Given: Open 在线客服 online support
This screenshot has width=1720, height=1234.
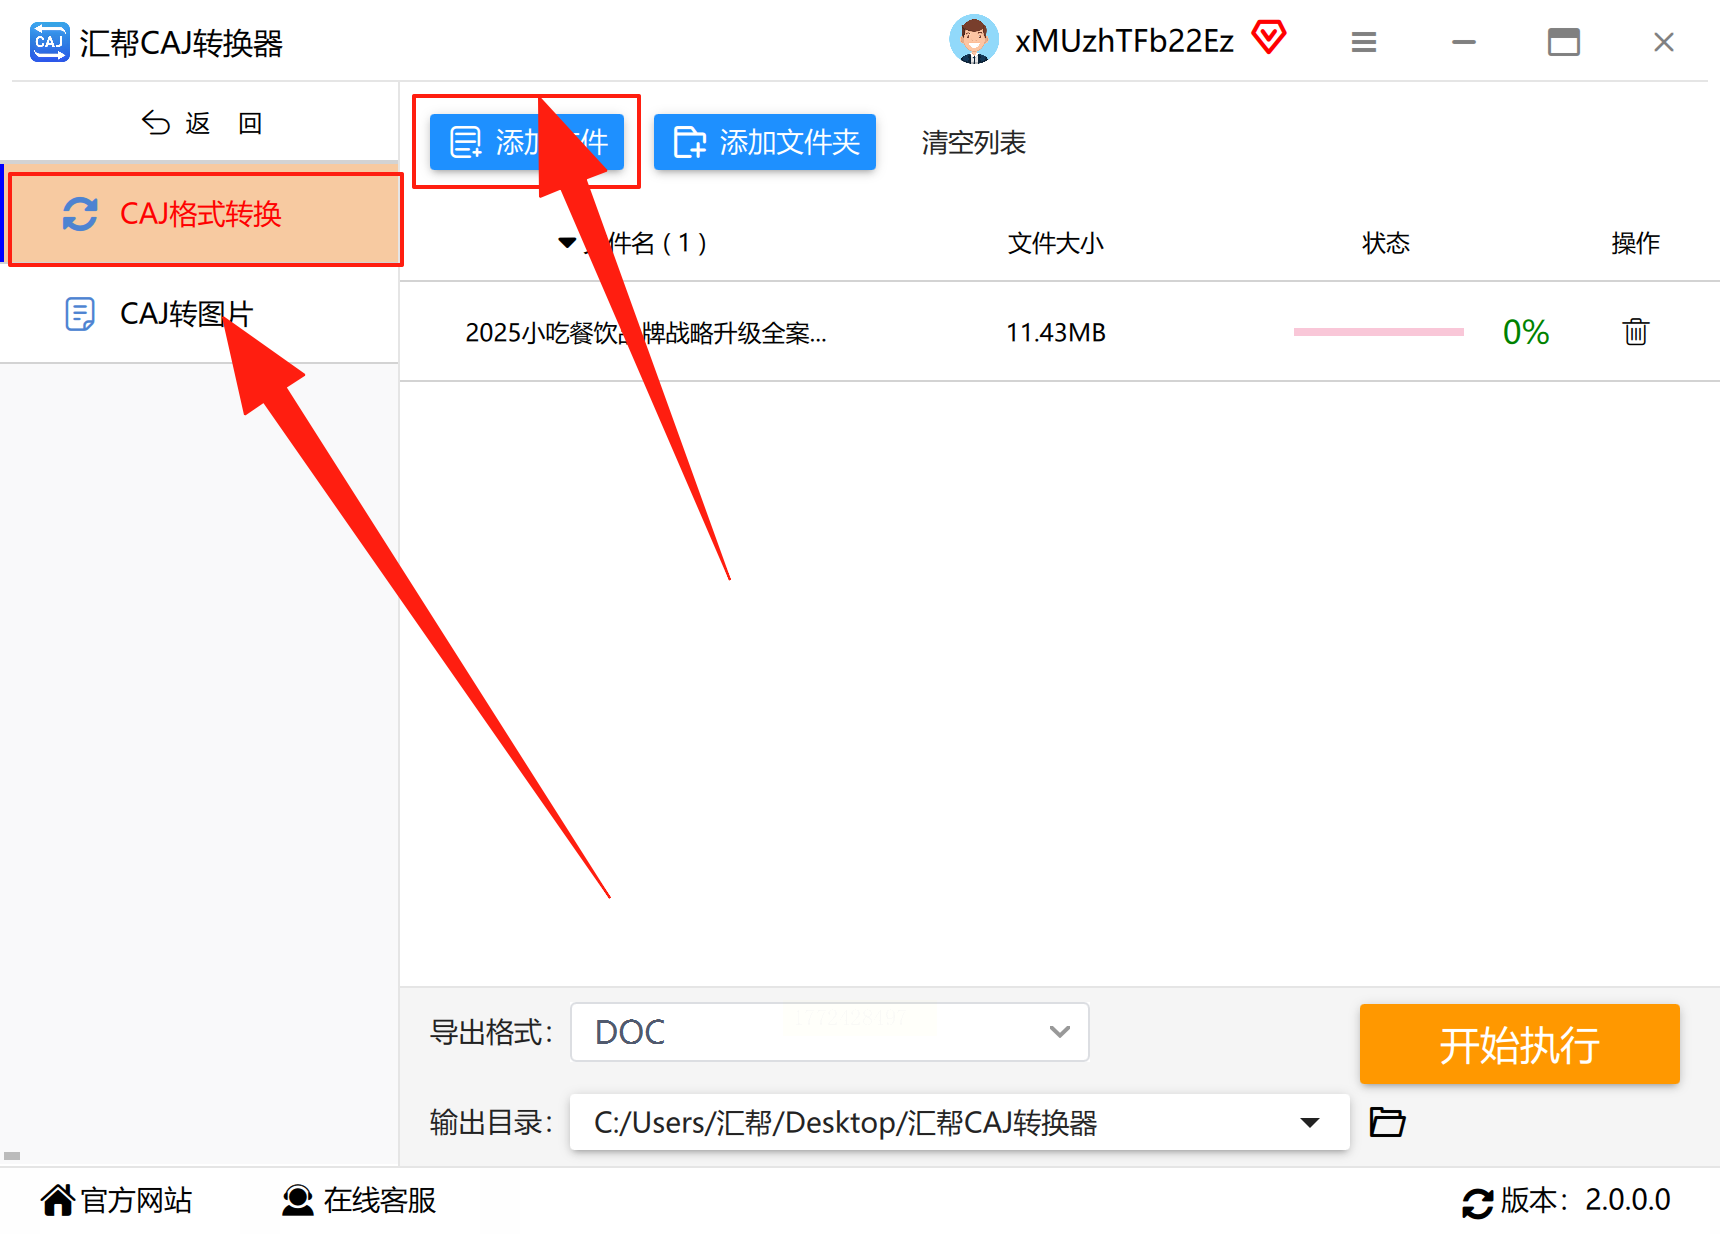Looking at the screenshot, I should pyautogui.click(x=360, y=1200).
